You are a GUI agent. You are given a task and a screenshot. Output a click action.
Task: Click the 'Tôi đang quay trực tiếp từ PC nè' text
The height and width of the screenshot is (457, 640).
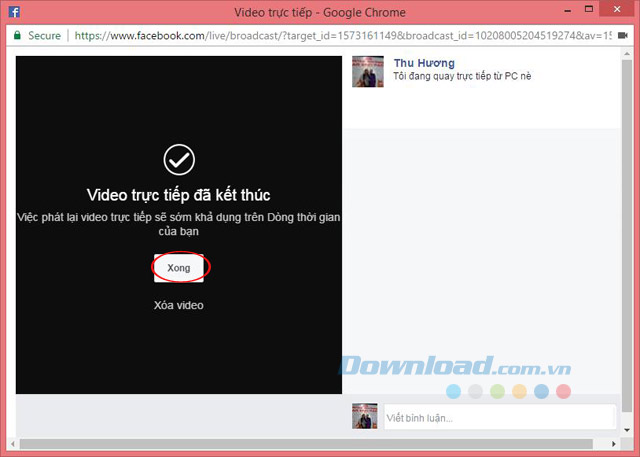point(462,76)
